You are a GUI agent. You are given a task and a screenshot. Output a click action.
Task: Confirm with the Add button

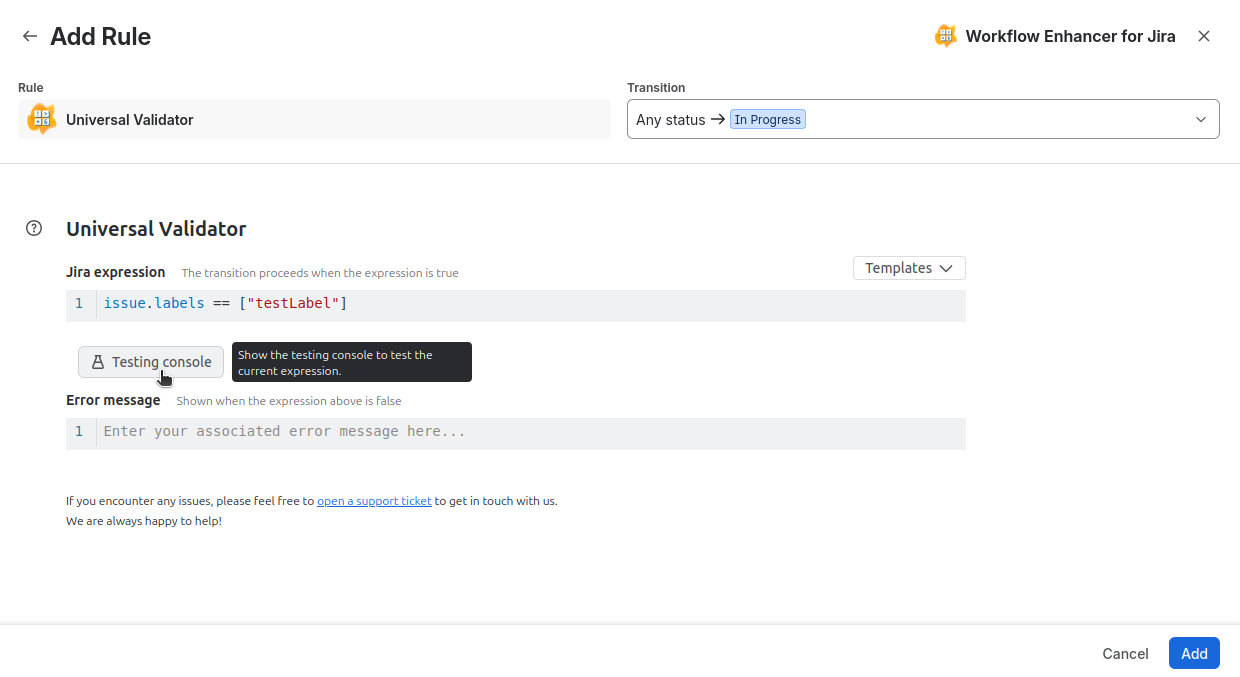tap(1194, 653)
